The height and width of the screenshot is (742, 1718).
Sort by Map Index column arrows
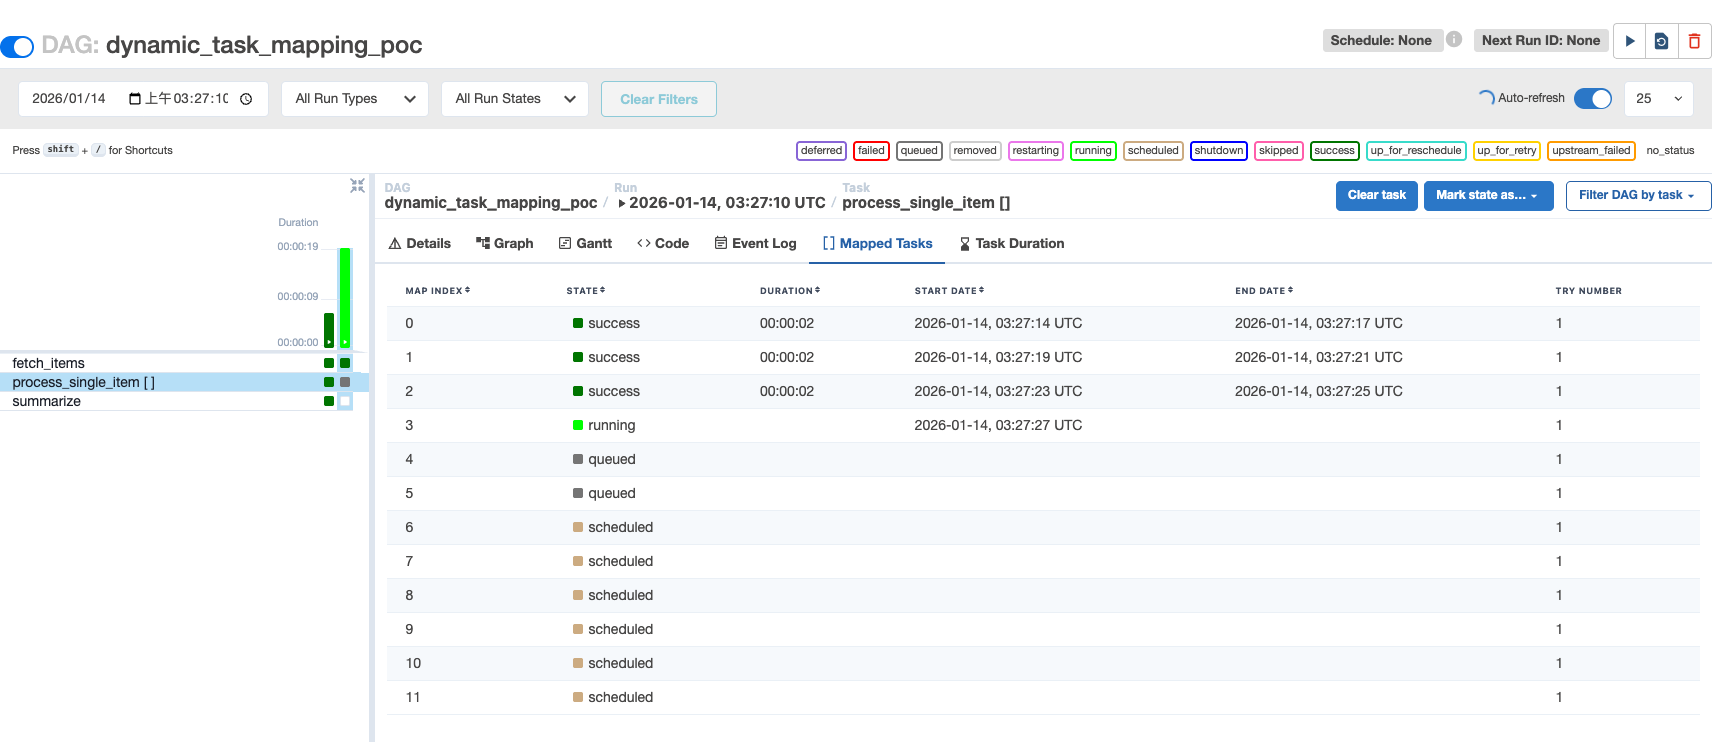pos(467,291)
